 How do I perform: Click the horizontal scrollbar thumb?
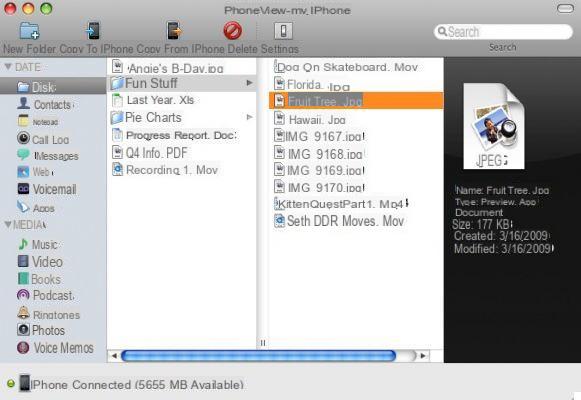(258, 356)
